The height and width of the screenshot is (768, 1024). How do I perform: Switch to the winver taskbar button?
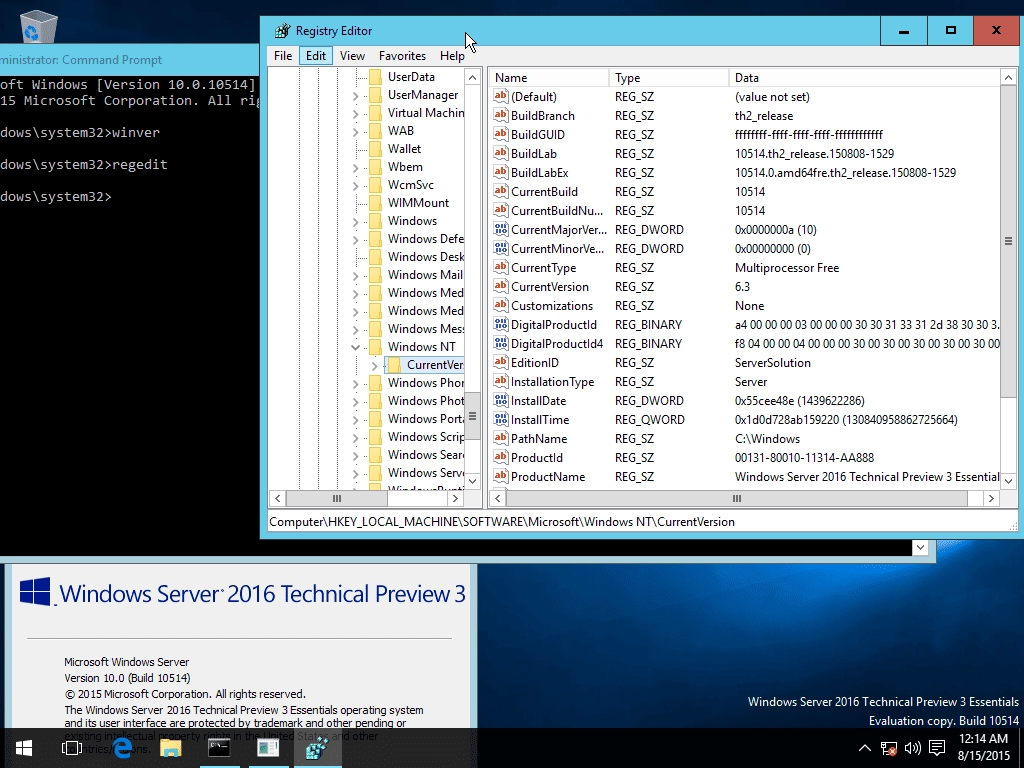(x=268, y=748)
